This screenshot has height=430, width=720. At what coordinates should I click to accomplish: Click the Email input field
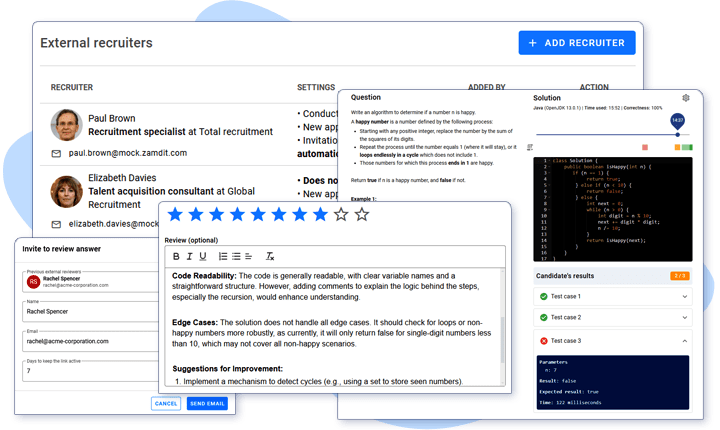click(x=90, y=341)
